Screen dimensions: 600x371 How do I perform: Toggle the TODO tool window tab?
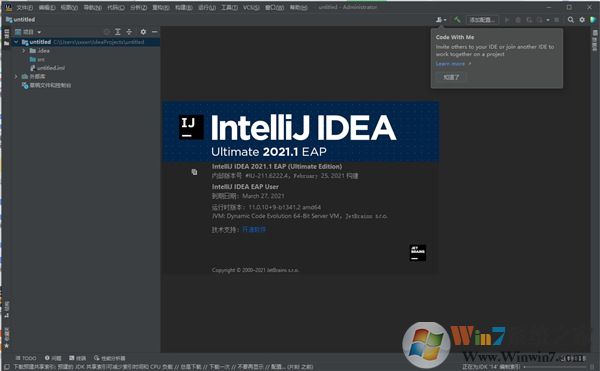pos(26,358)
